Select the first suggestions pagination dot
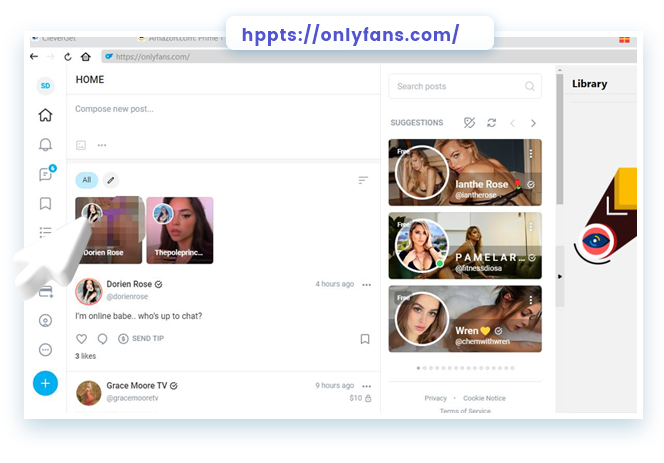The width and height of the screenshot is (664, 463). pyautogui.click(x=418, y=368)
